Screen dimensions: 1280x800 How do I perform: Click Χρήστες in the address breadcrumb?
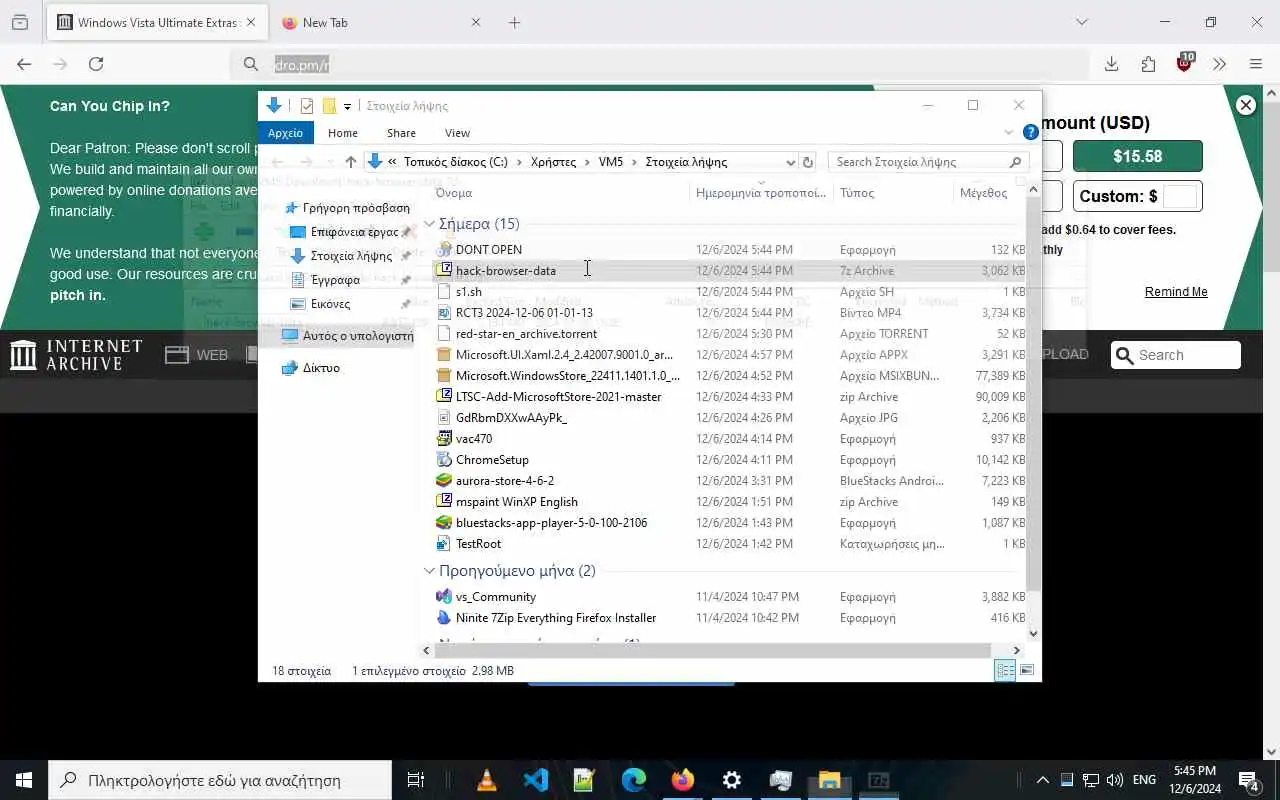[554, 162]
